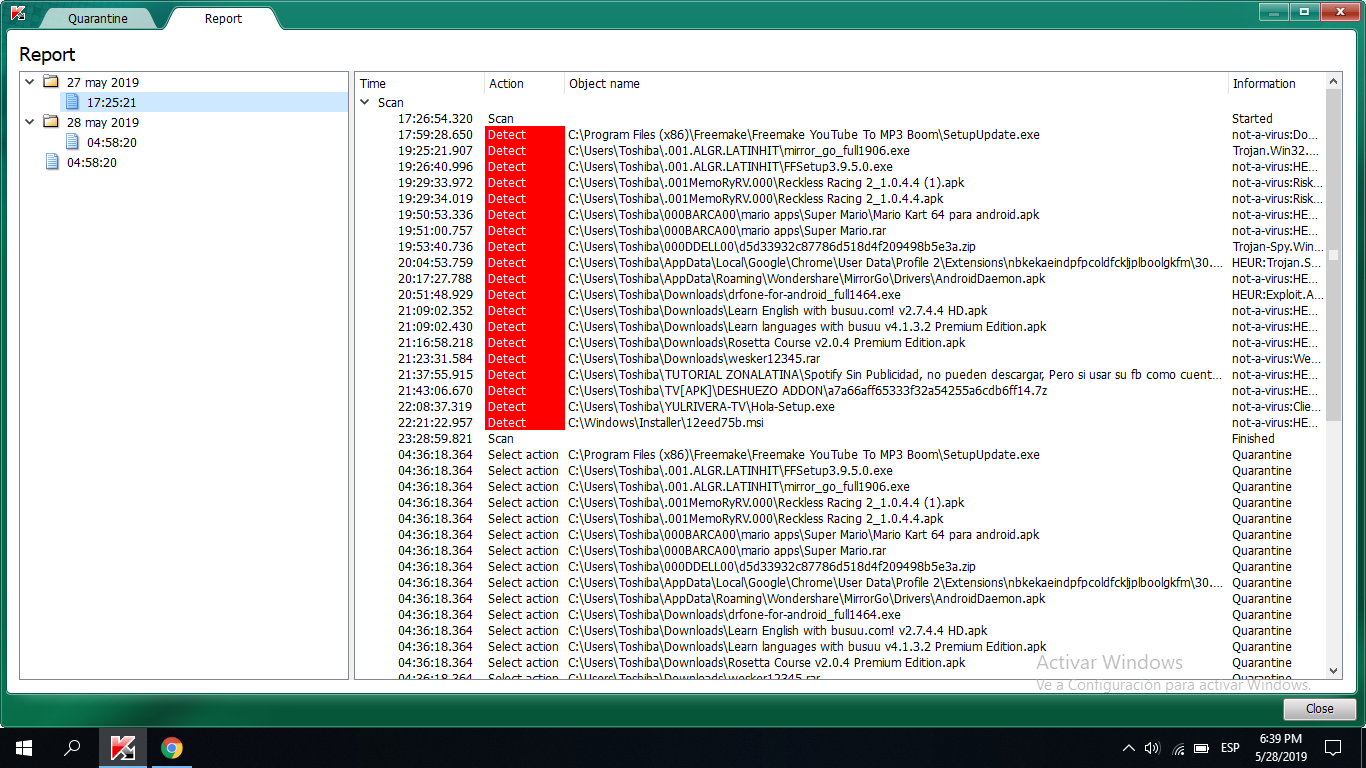Collapse the Scan group in report list

coord(364,102)
